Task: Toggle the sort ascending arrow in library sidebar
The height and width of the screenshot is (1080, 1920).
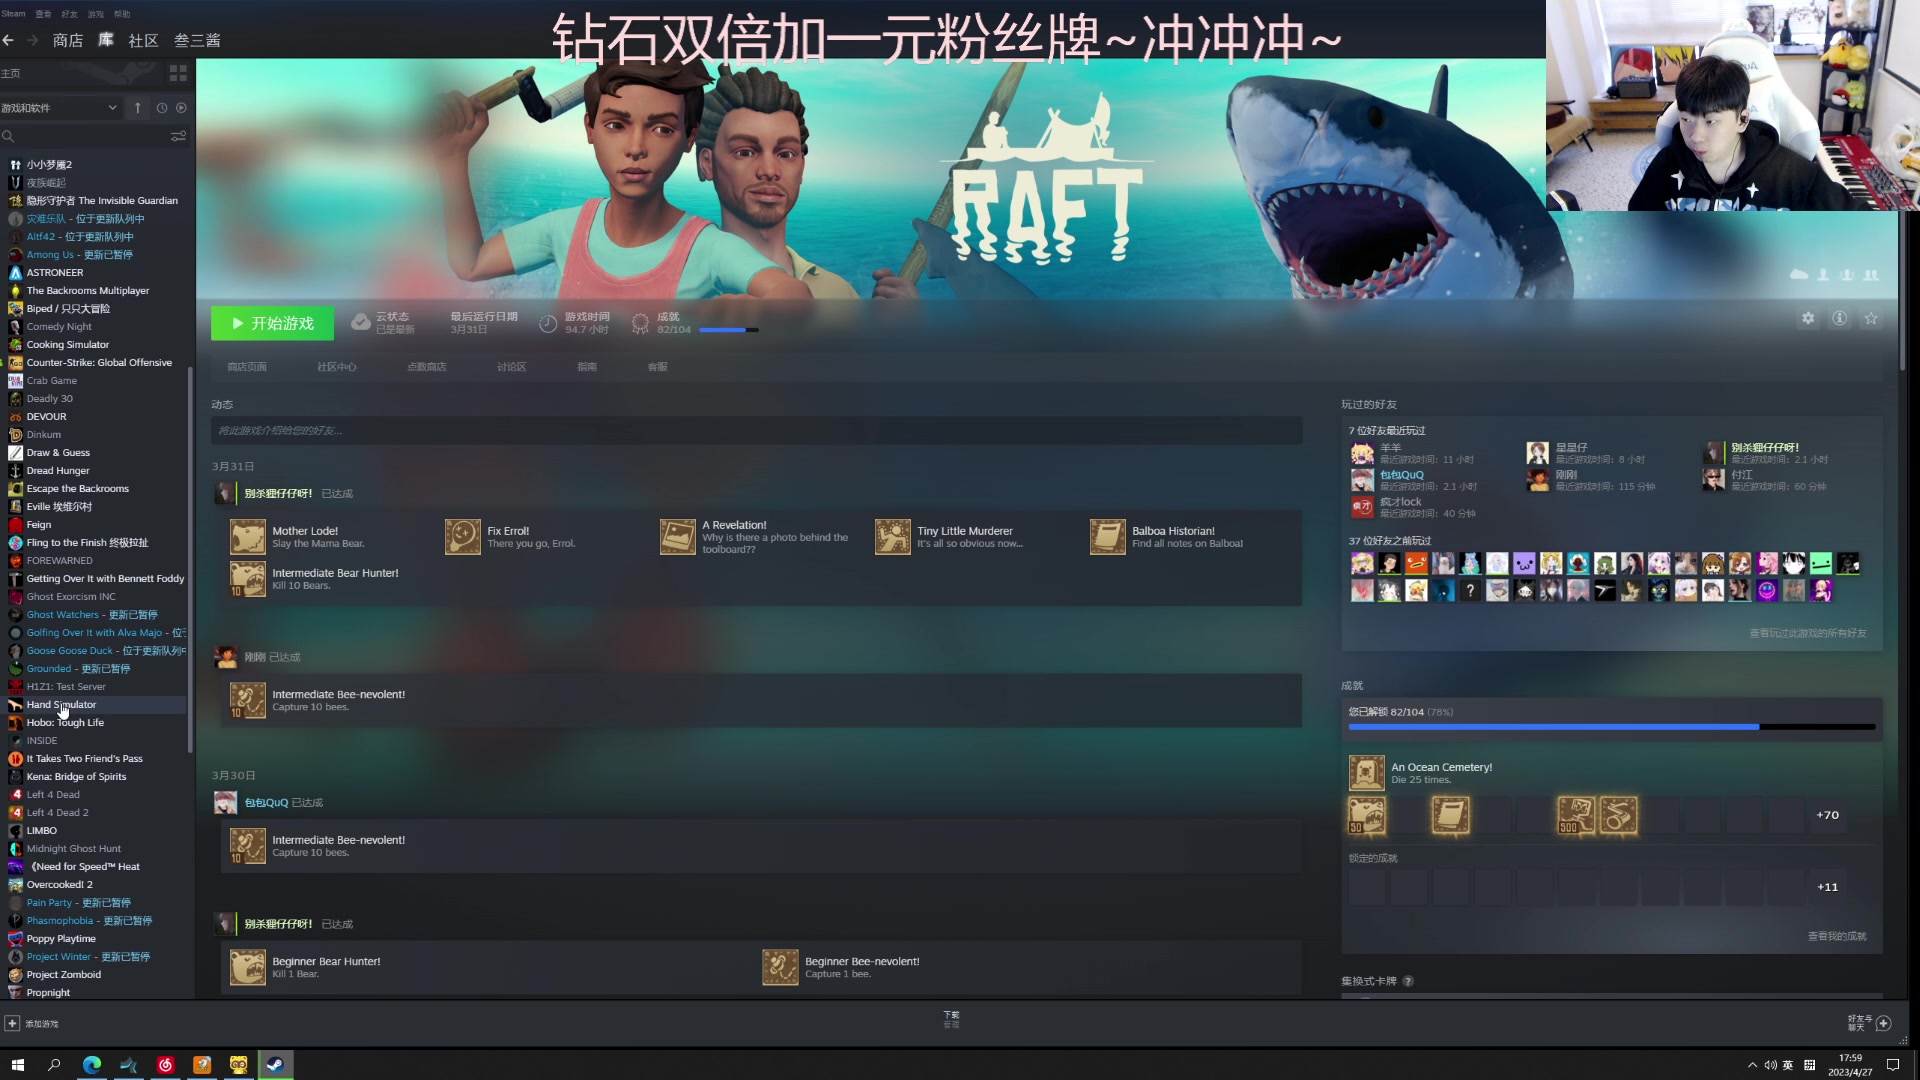Action: (x=137, y=107)
